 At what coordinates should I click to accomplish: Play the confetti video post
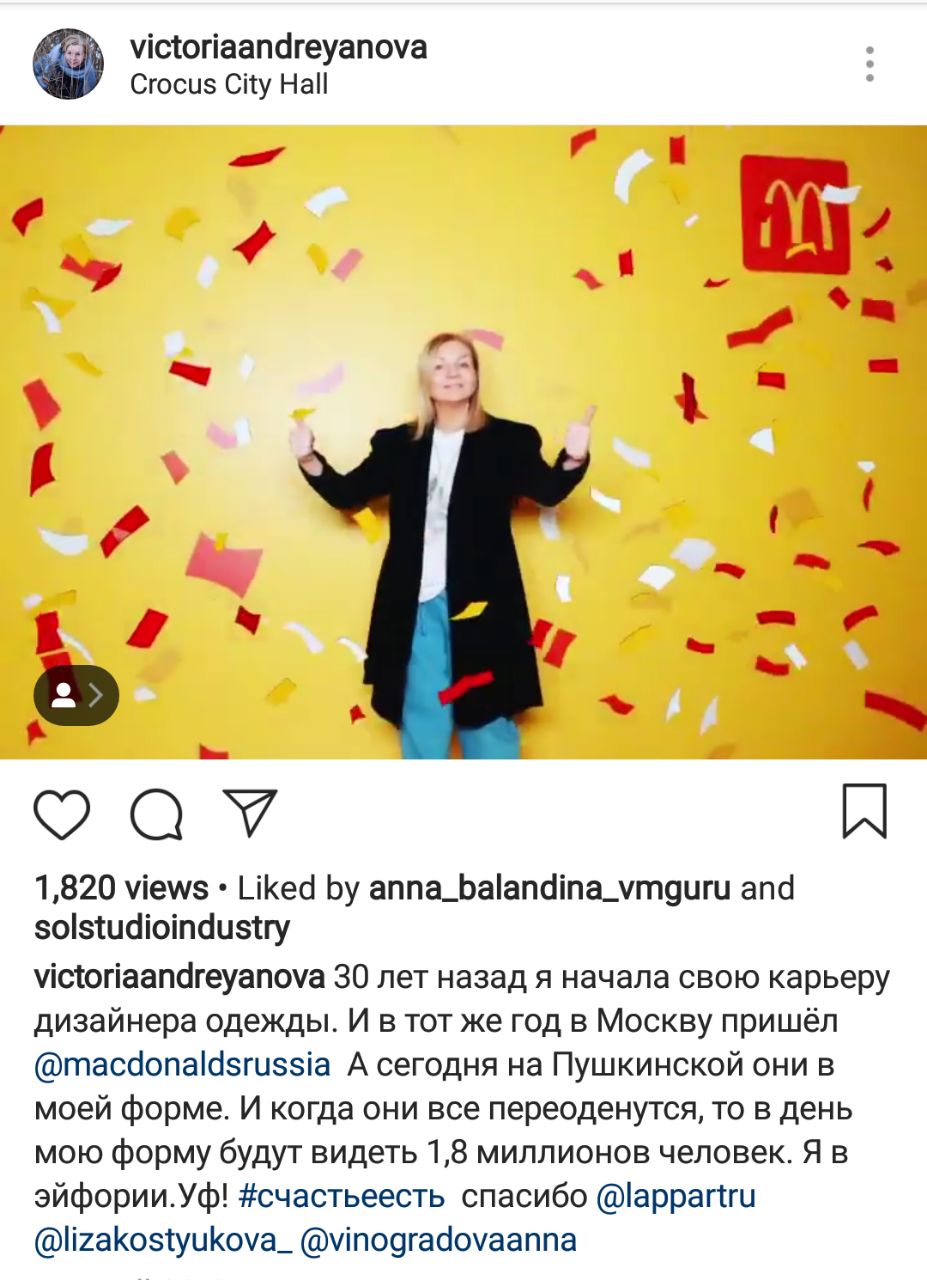click(463, 441)
